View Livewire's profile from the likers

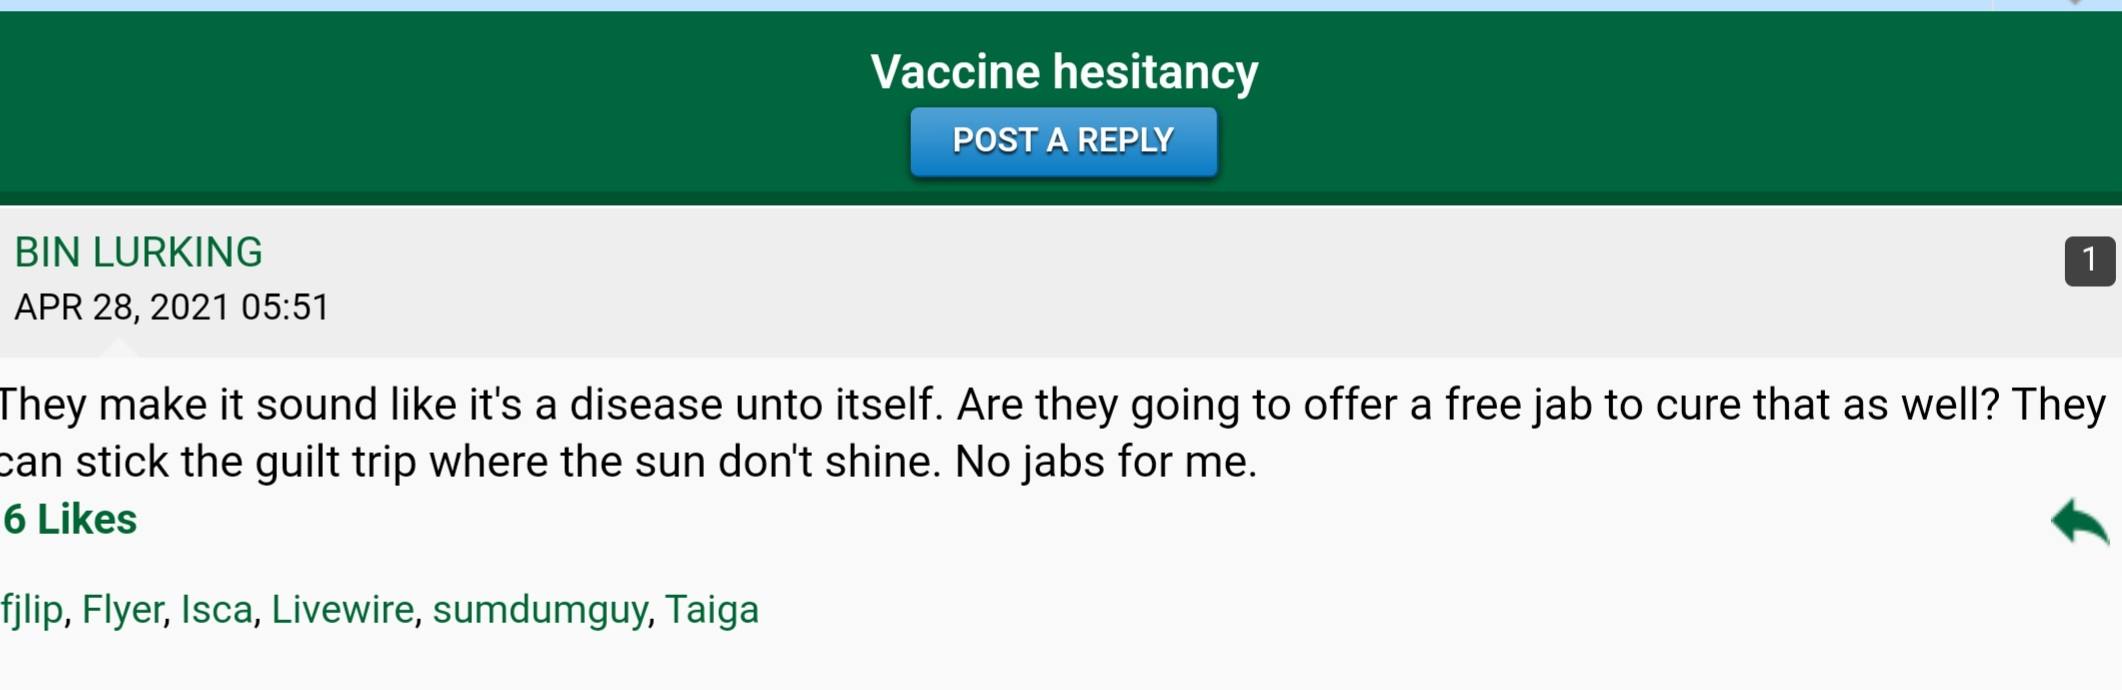[x=342, y=609]
